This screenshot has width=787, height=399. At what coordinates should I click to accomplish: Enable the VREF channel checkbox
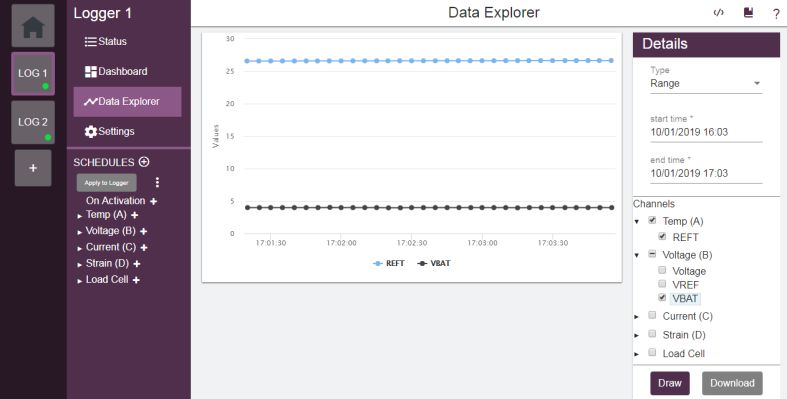(662, 284)
